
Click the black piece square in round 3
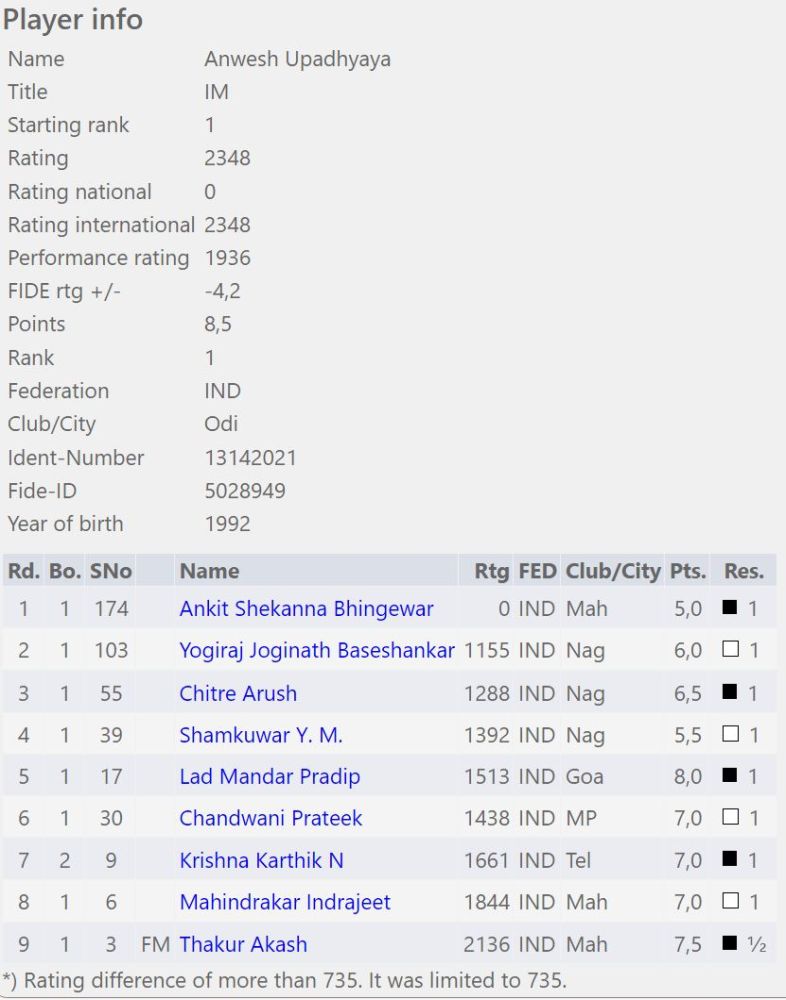click(x=730, y=692)
